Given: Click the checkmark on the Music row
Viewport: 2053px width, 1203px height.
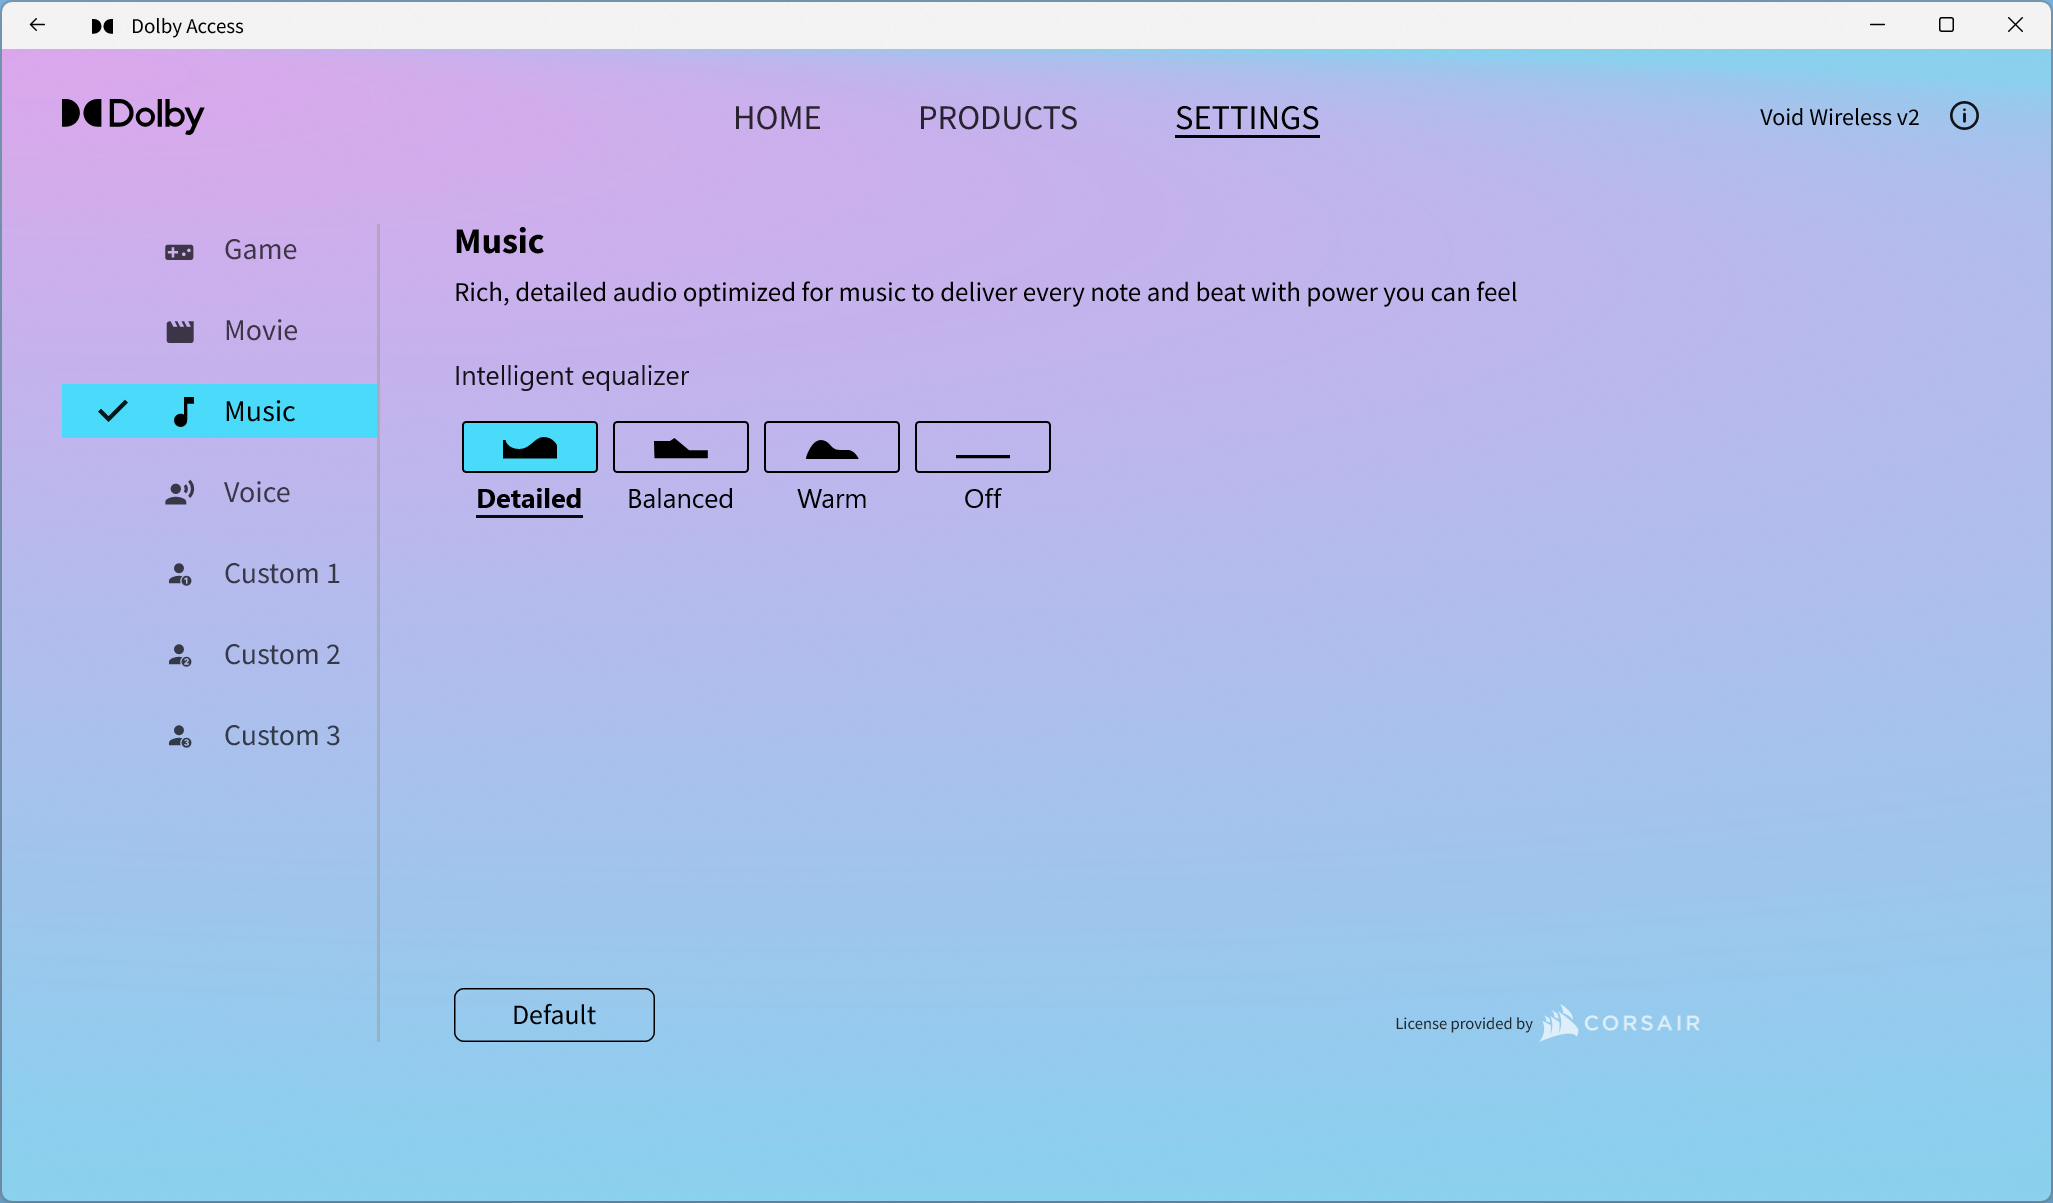Looking at the screenshot, I should [113, 410].
